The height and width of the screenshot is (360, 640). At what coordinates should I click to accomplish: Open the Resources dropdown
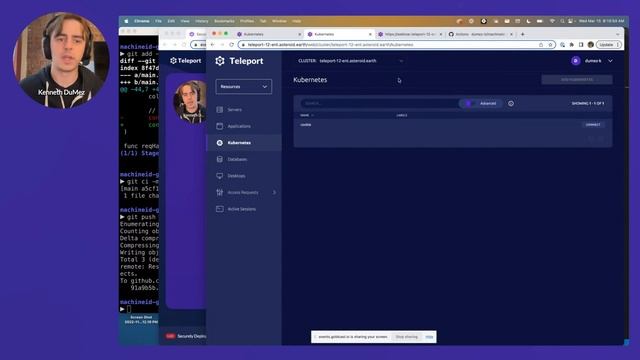click(244, 87)
